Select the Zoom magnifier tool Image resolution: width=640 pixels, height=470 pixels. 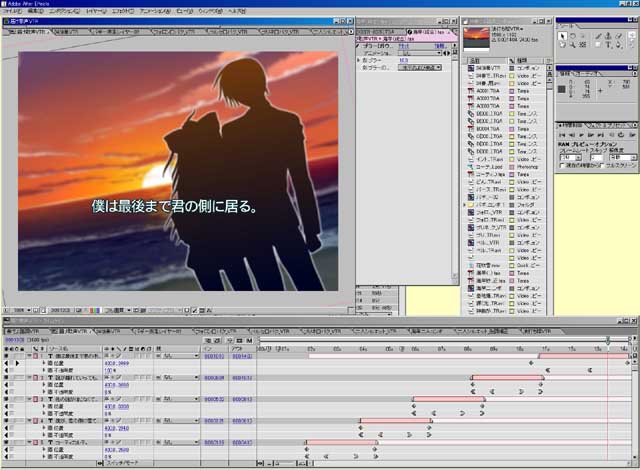(x=573, y=44)
